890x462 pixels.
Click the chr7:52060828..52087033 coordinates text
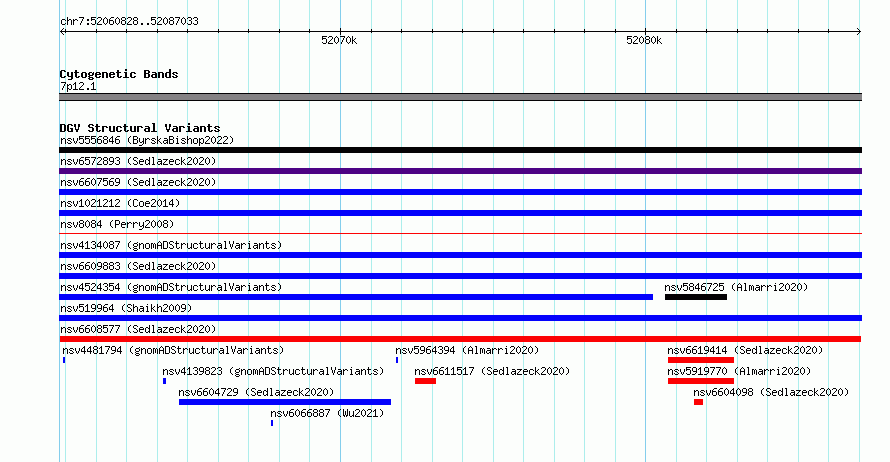[x=129, y=22]
